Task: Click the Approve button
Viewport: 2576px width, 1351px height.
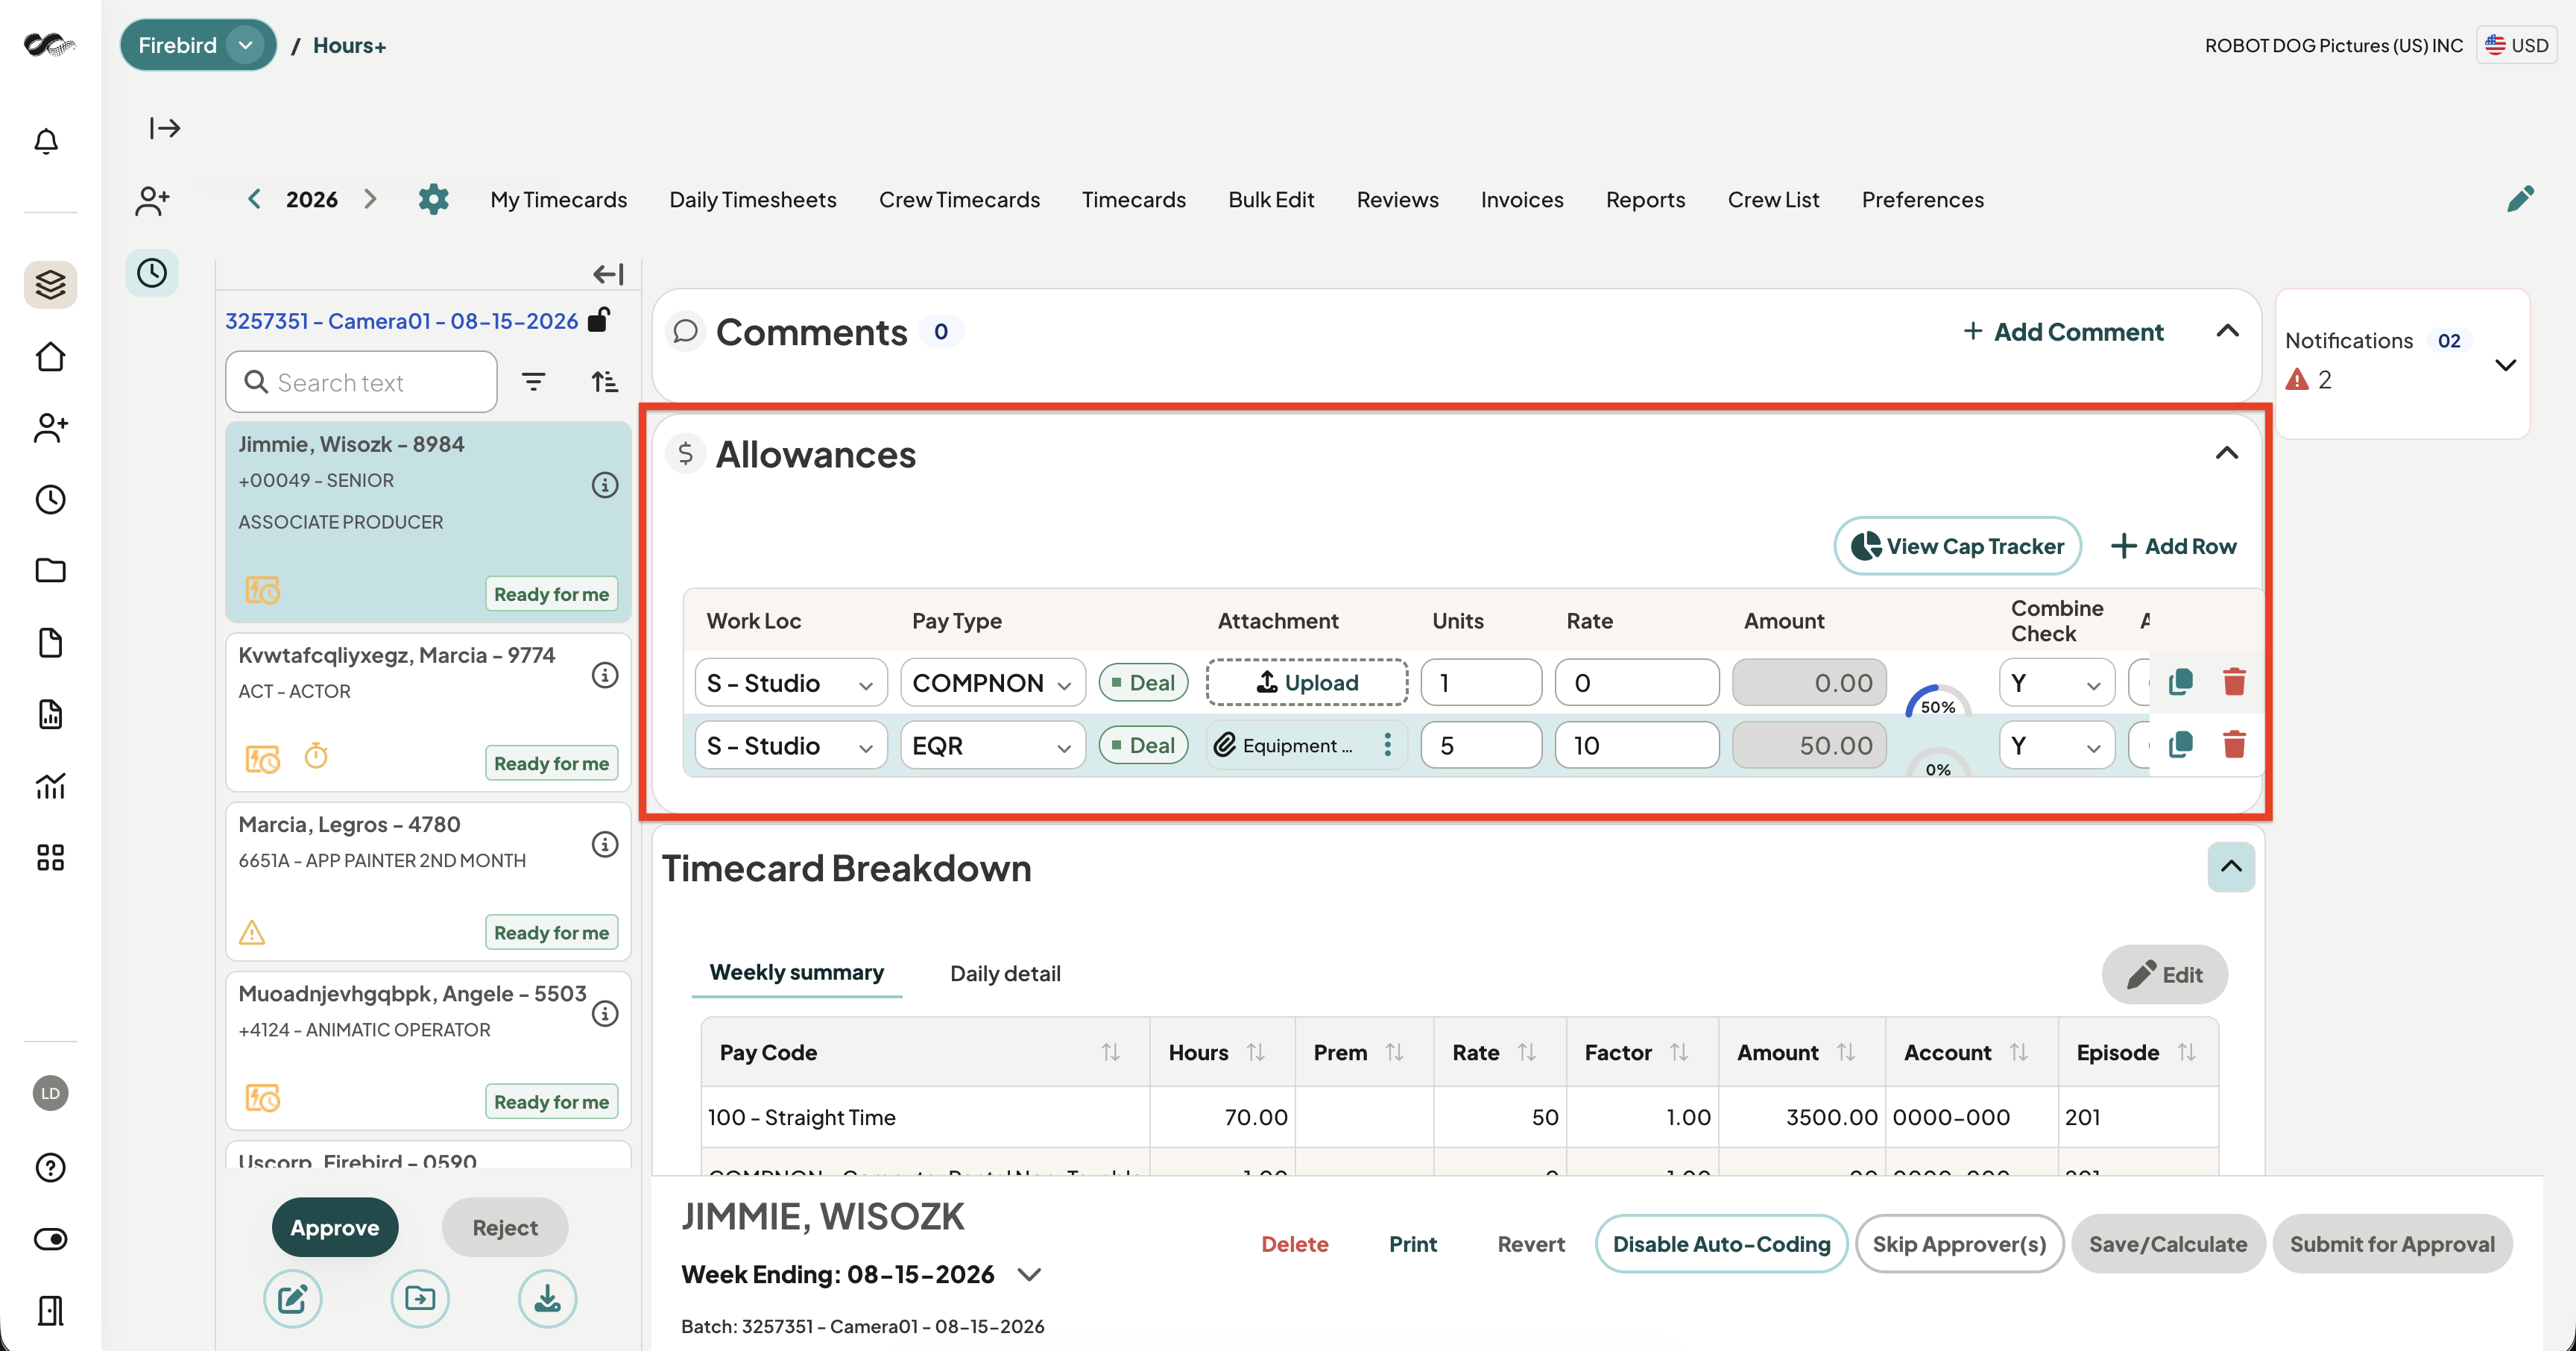Action: pyautogui.click(x=335, y=1227)
